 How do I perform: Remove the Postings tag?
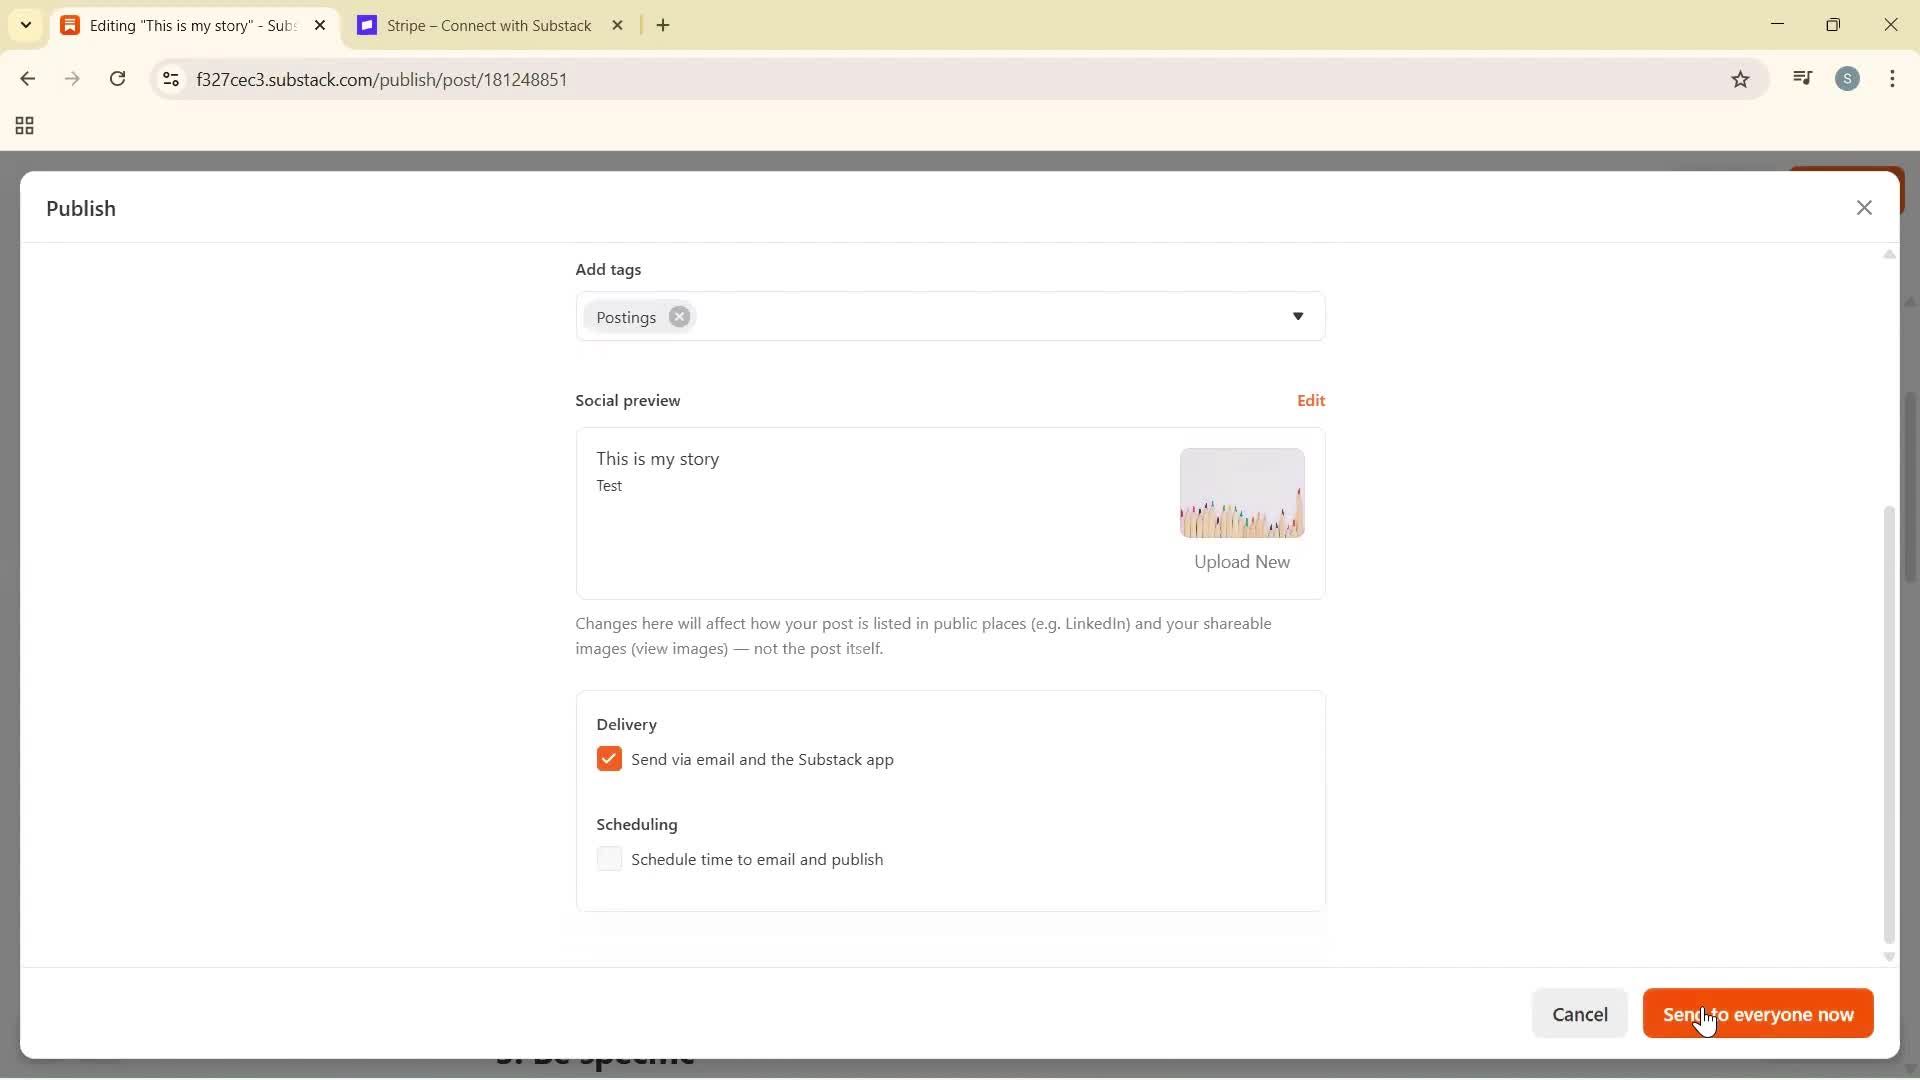click(x=679, y=316)
